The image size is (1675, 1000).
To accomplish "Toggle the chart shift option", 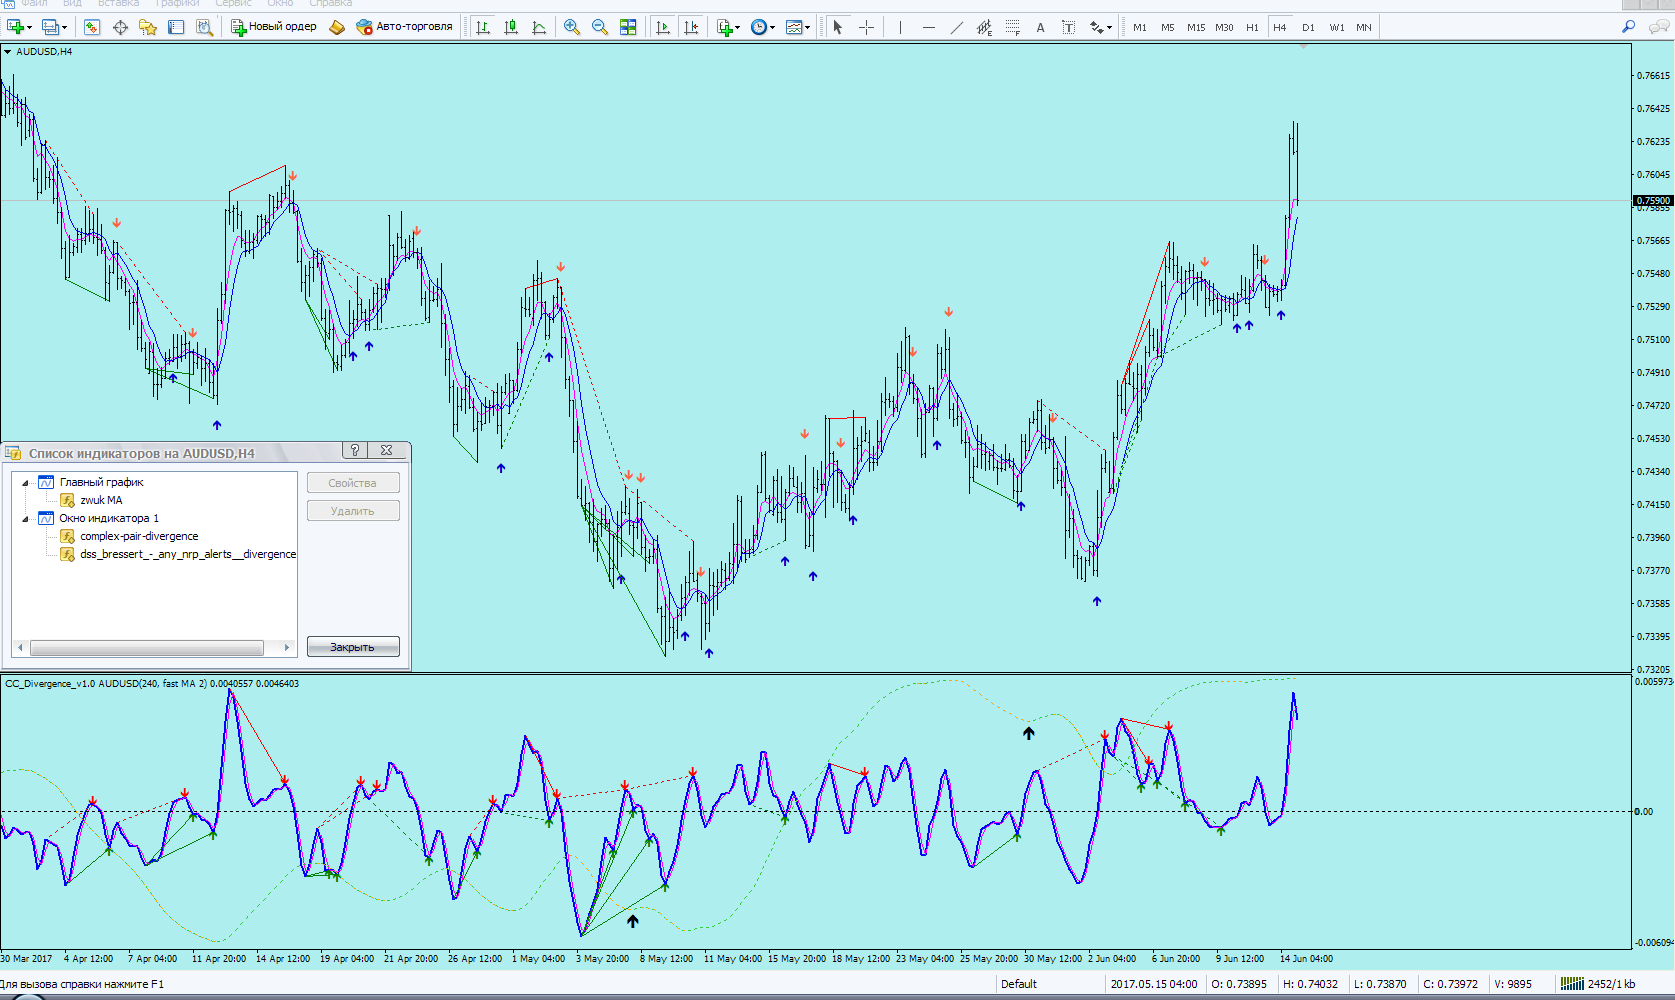I will click(690, 27).
